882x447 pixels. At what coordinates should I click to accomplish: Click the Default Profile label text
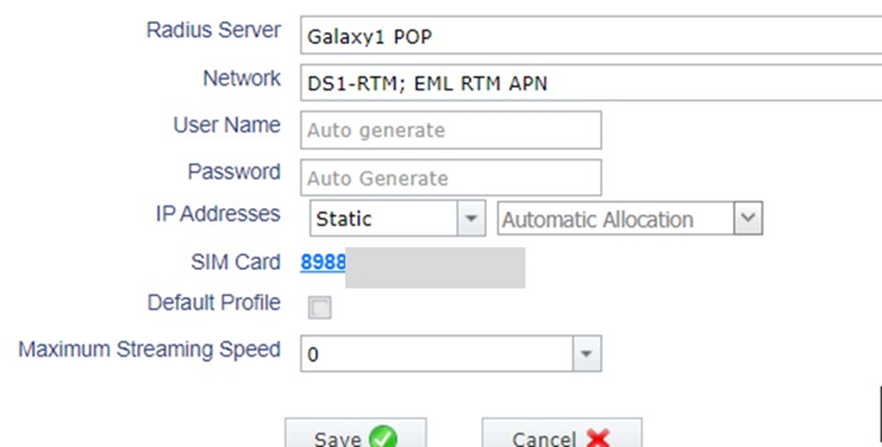click(213, 302)
